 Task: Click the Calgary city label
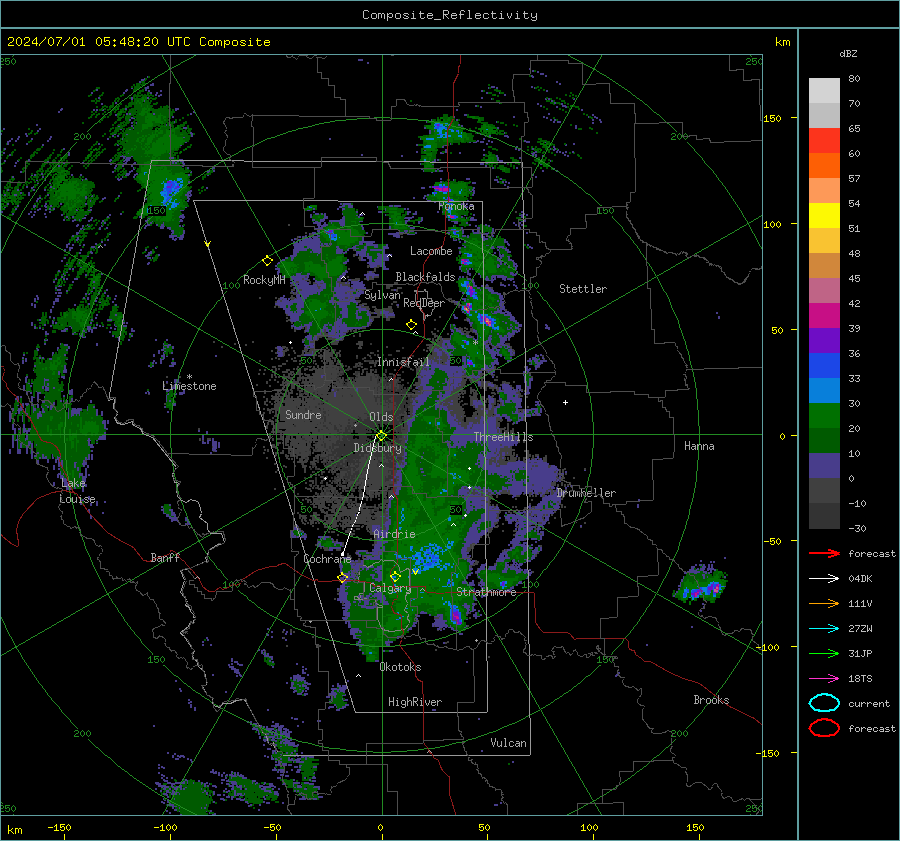pyautogui.click(x=390, y=588)
